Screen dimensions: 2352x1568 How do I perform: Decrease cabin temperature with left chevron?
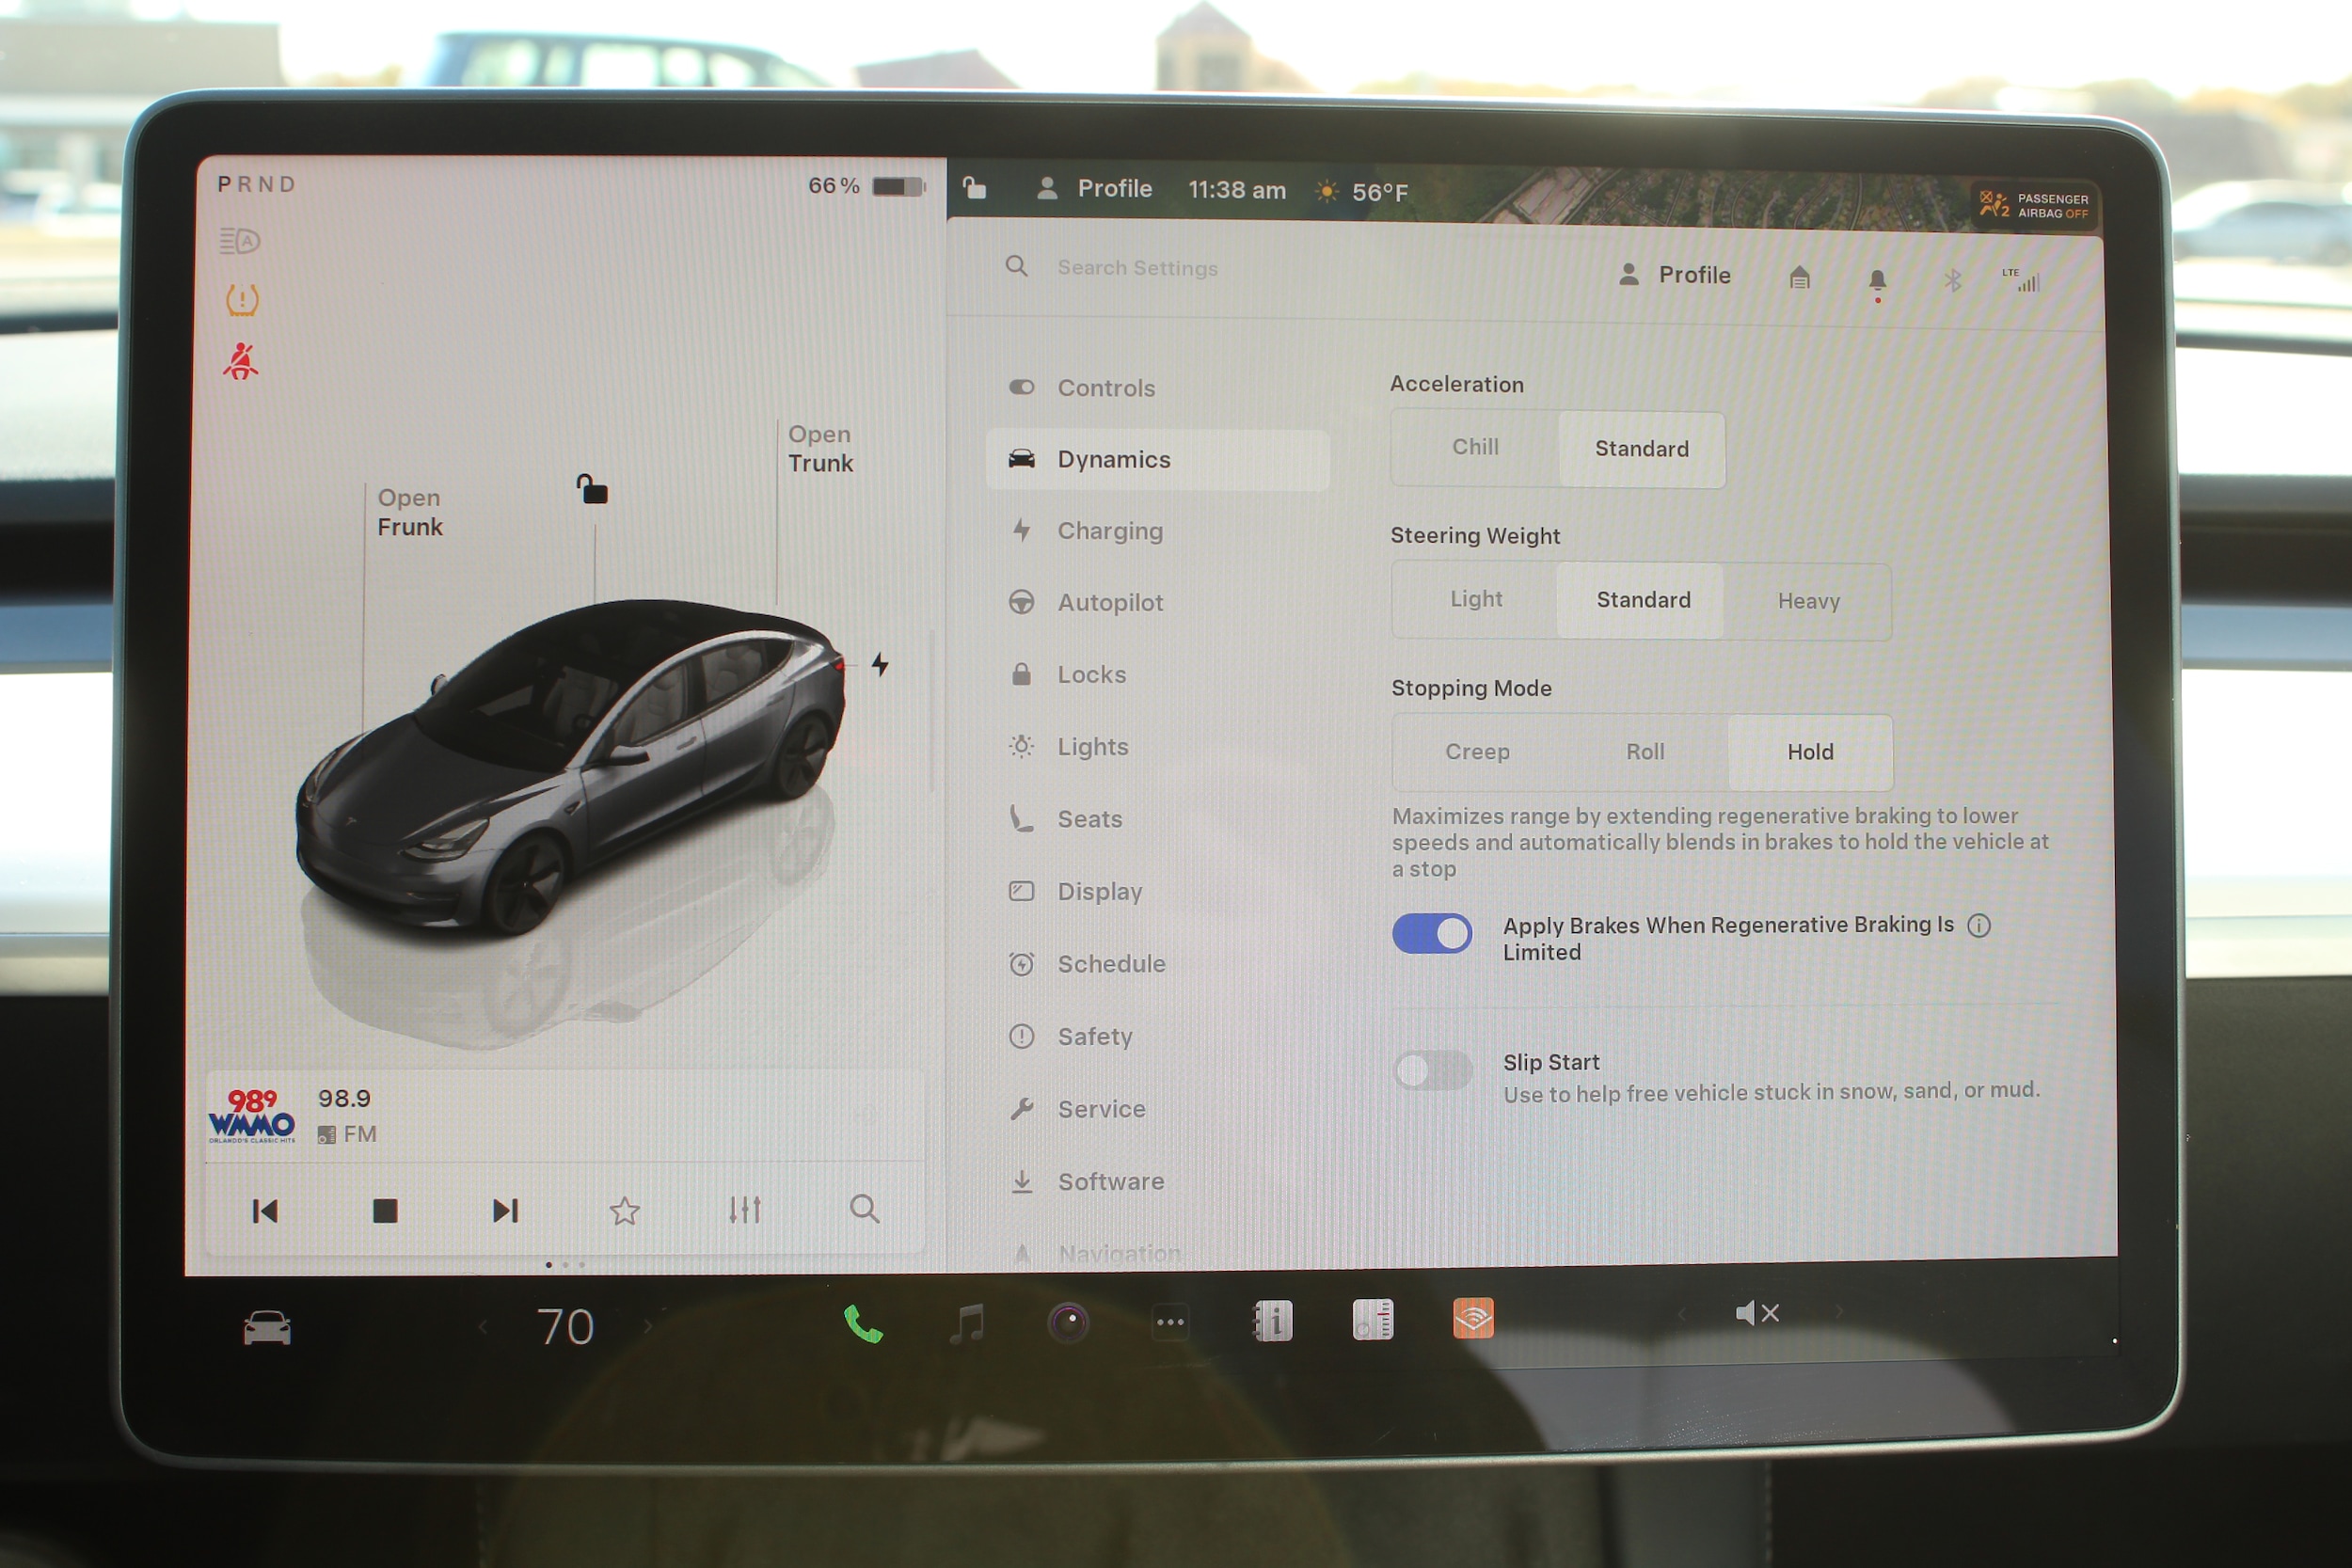484,1327
